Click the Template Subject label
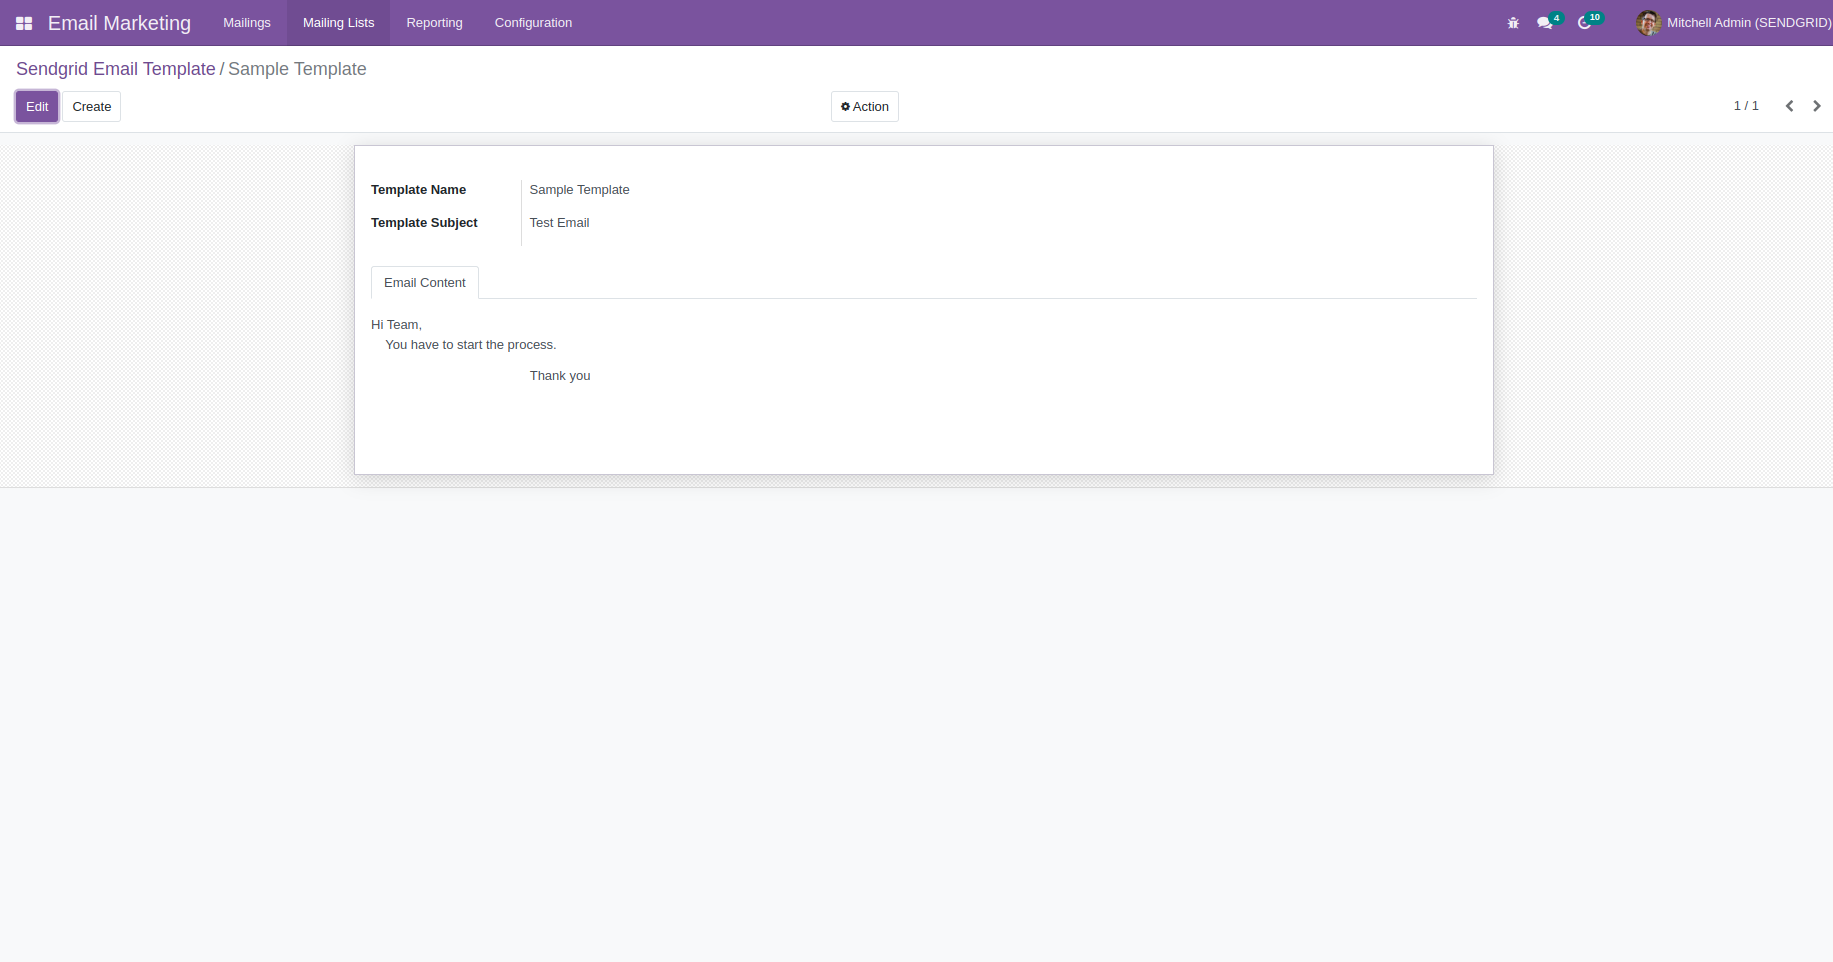 424,223
